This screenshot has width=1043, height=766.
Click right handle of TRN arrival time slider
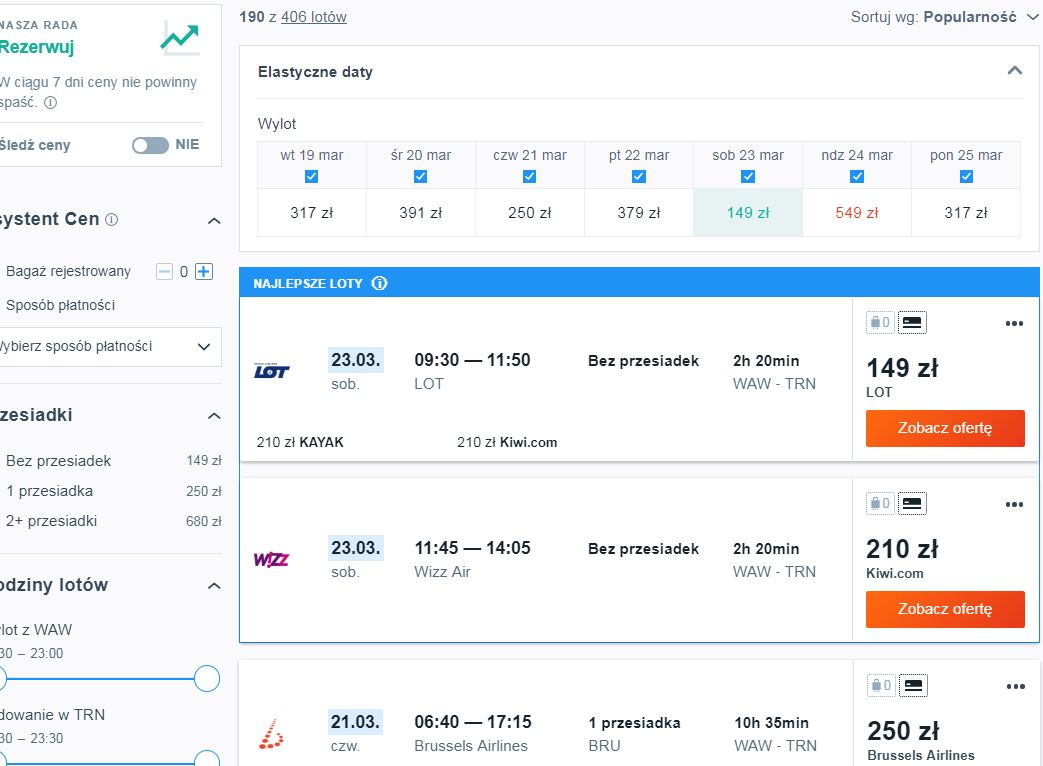tap(207, 759)
